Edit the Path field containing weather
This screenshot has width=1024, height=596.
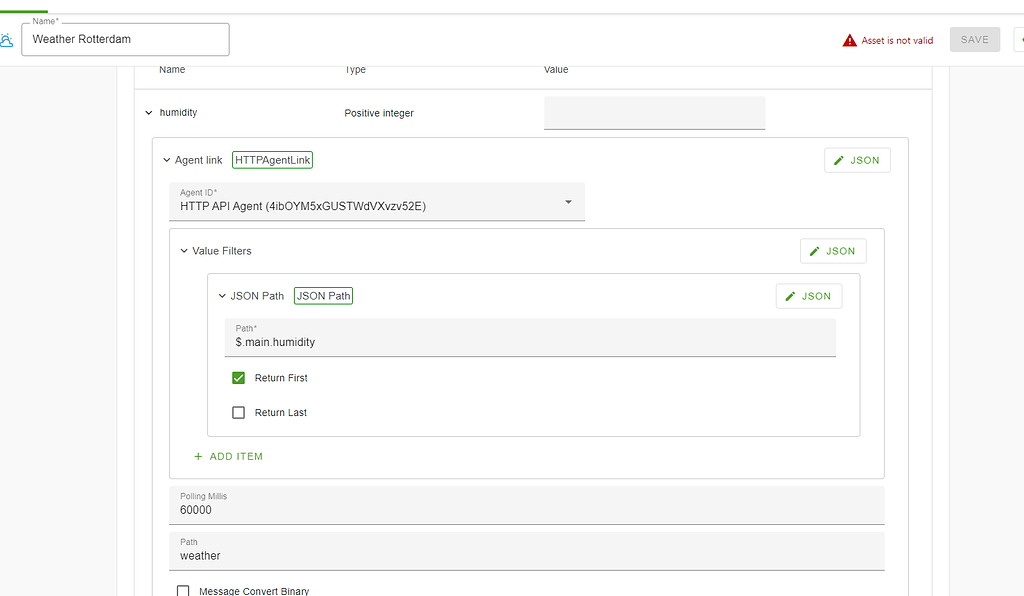[526, 551]
